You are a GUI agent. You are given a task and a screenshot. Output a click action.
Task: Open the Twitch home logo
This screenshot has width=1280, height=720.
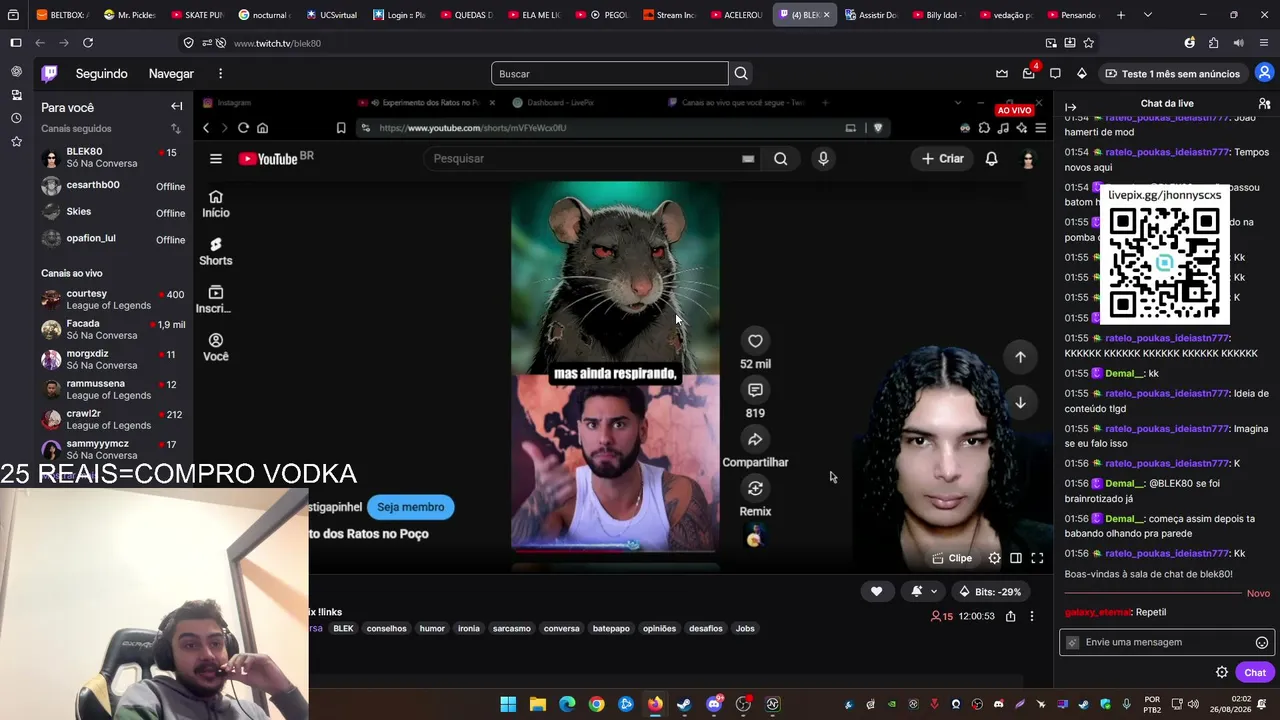pos(49,73)
